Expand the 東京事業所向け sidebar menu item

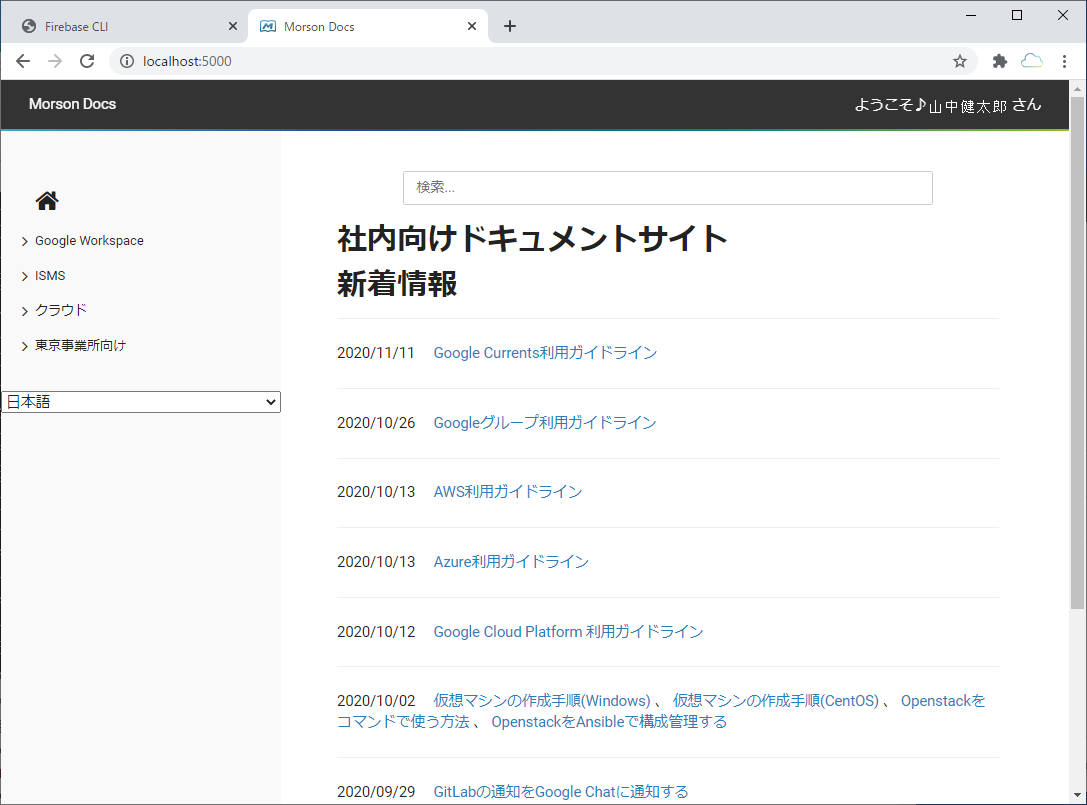[x=80, y=346]
